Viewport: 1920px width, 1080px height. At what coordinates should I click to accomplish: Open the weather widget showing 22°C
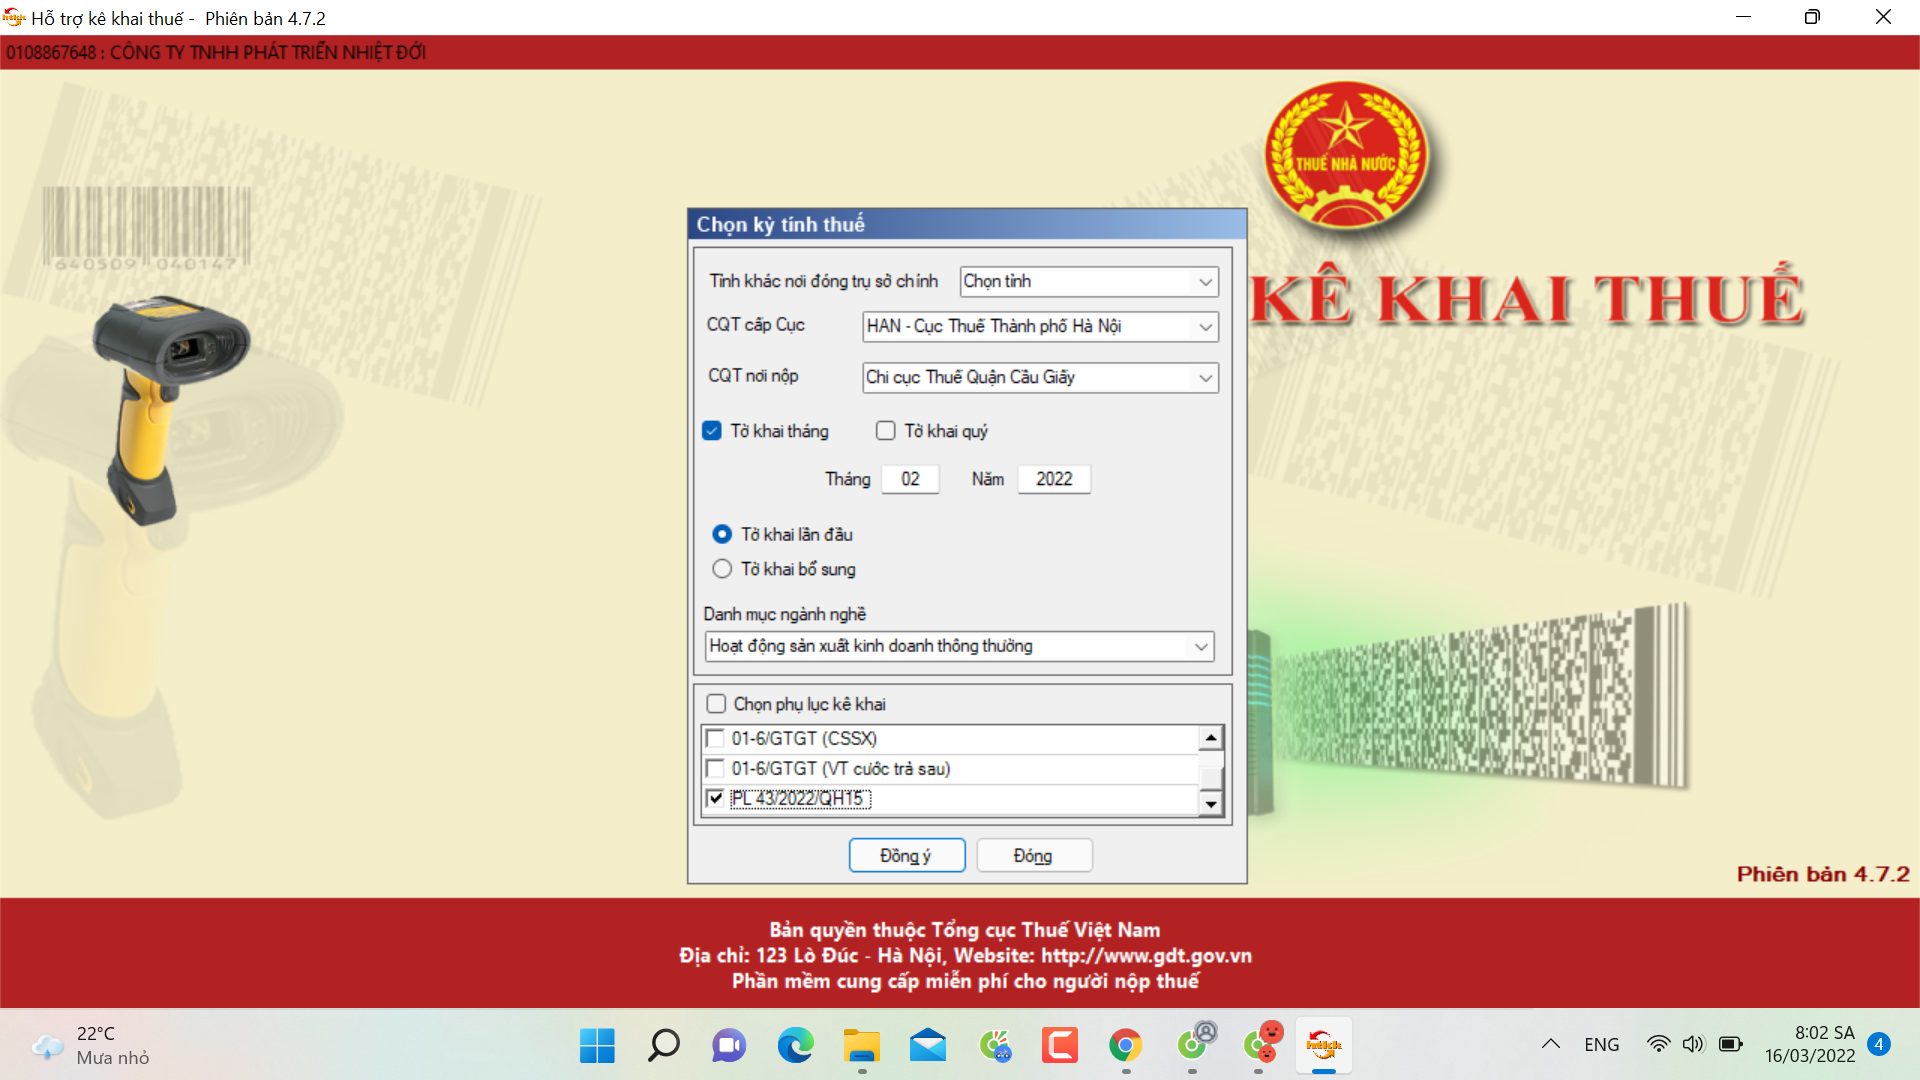click(92, 1045)
